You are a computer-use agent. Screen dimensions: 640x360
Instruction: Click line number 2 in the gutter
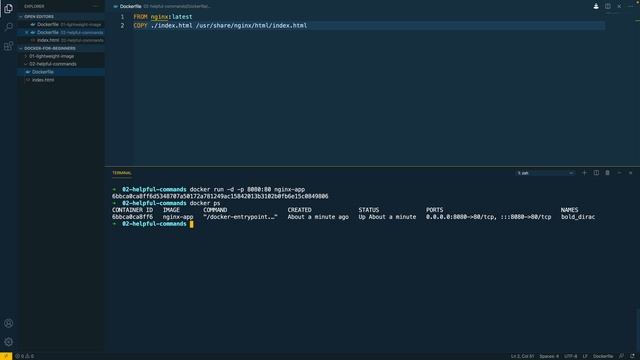pos(122,25)
